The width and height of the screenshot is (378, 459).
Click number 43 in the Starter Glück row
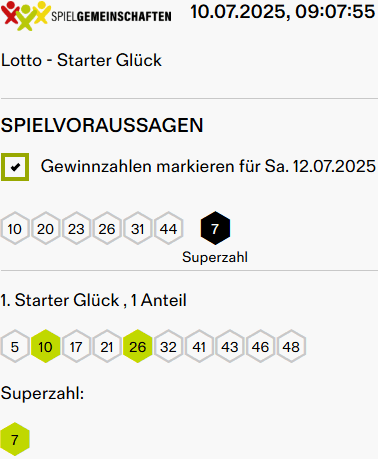[230, 346]
